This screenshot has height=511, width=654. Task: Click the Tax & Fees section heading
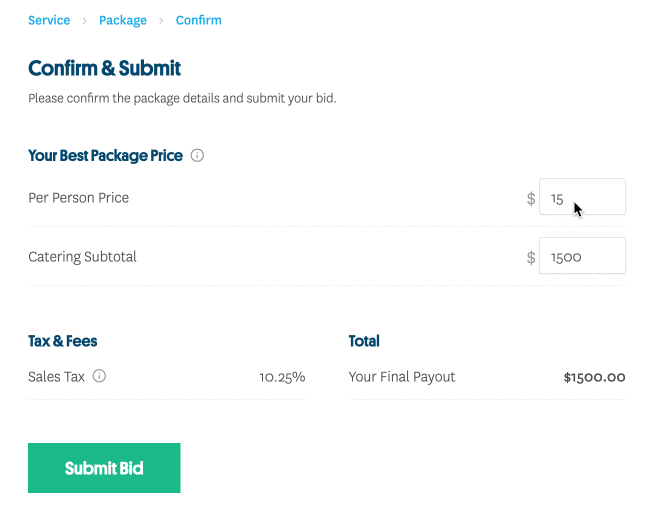pos(63,341)
